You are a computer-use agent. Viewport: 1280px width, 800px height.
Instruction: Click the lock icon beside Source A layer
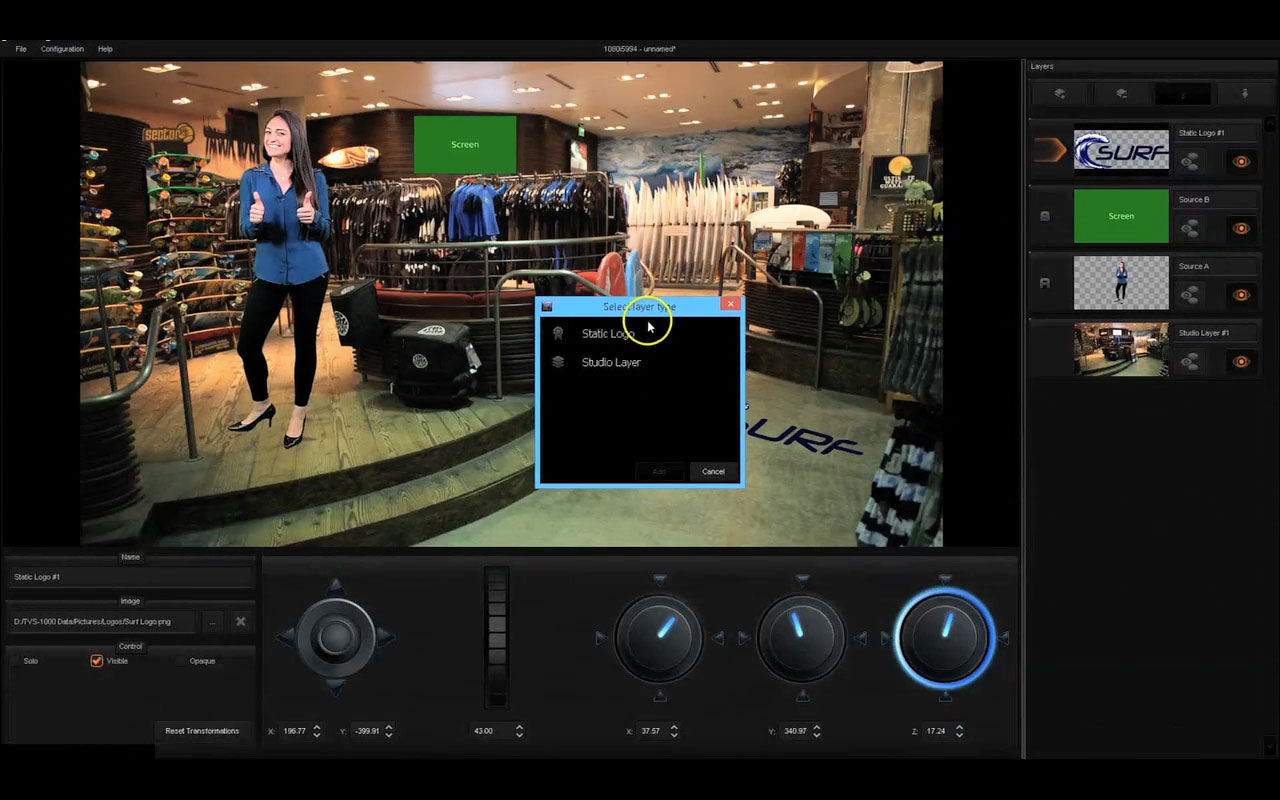(x=1044, y=283)
